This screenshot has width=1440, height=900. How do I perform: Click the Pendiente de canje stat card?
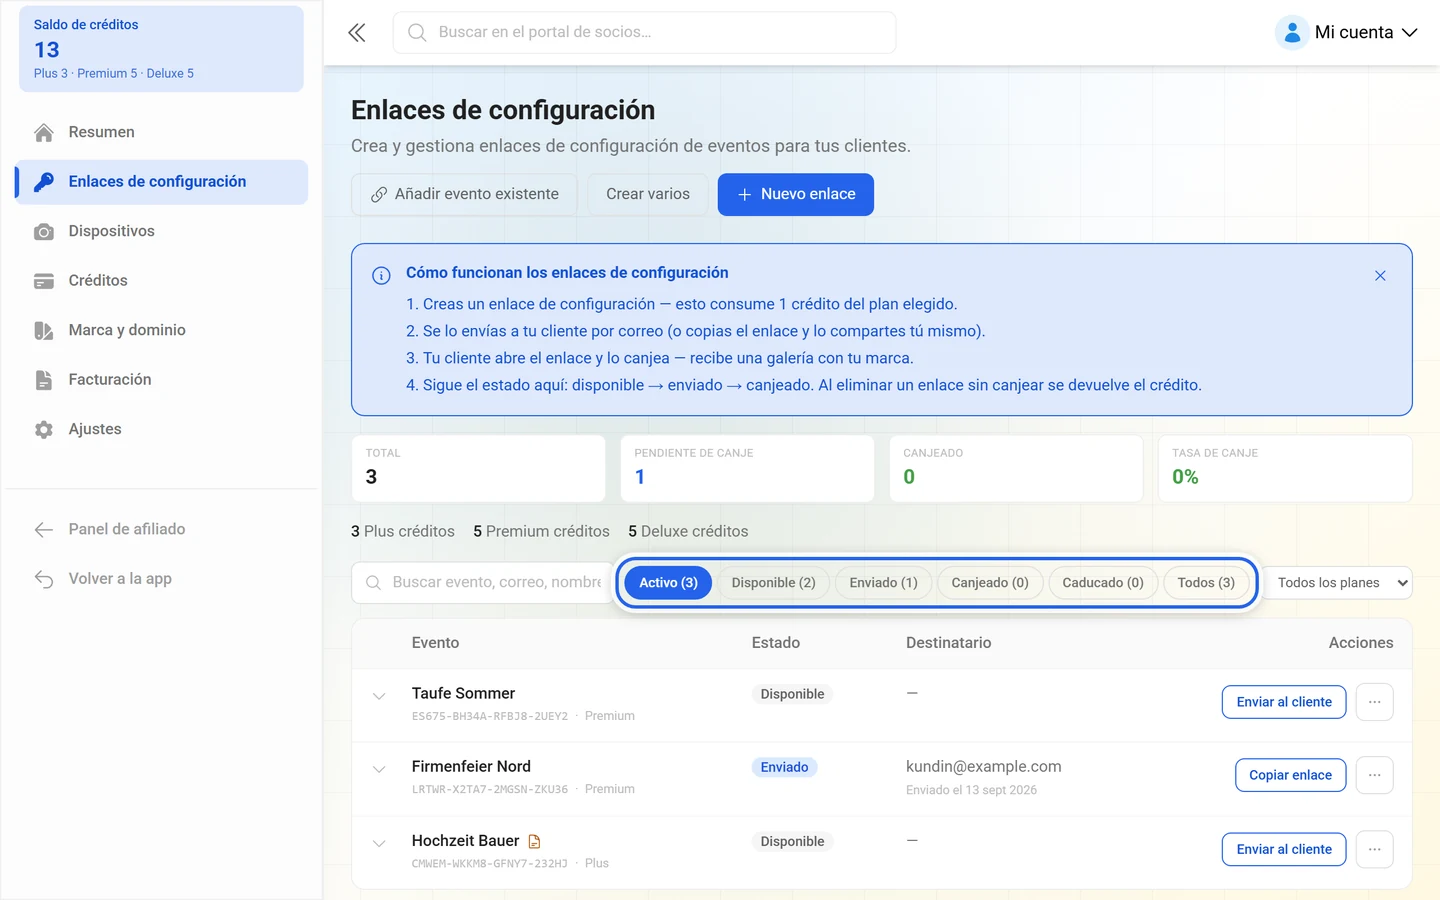tap(747, 468)
